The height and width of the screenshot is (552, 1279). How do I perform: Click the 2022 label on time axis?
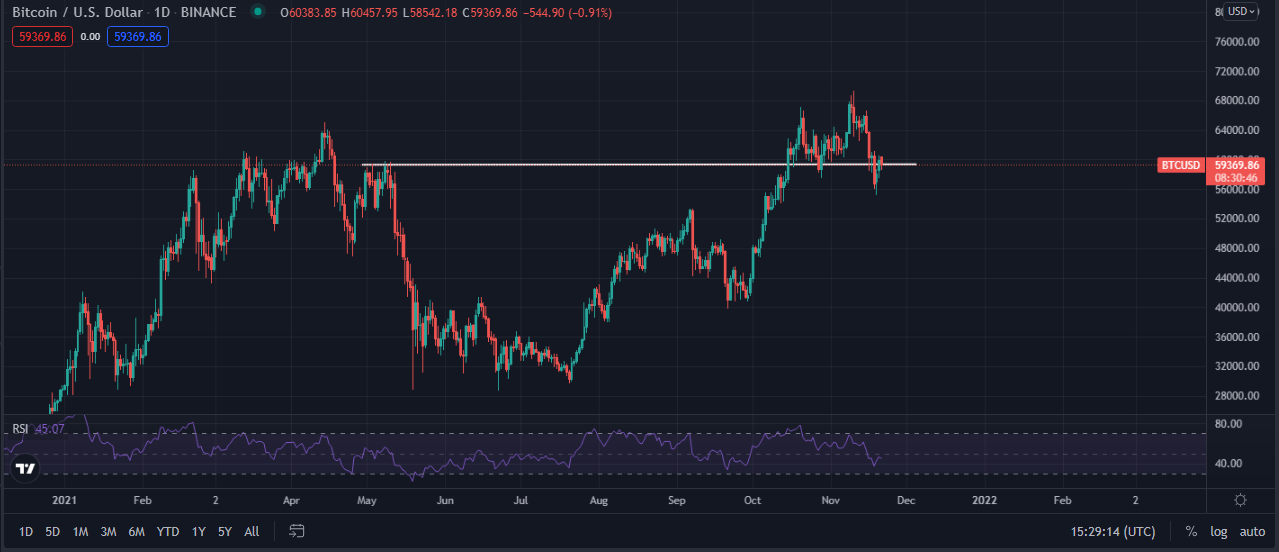click(x=985, y=499)
